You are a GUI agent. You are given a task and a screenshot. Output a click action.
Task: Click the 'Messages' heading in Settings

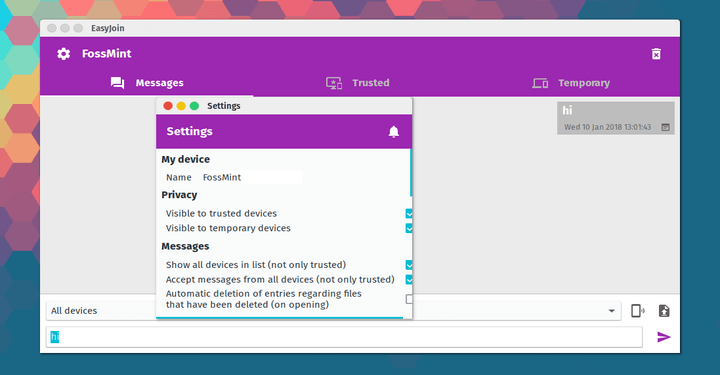(185, 246)
